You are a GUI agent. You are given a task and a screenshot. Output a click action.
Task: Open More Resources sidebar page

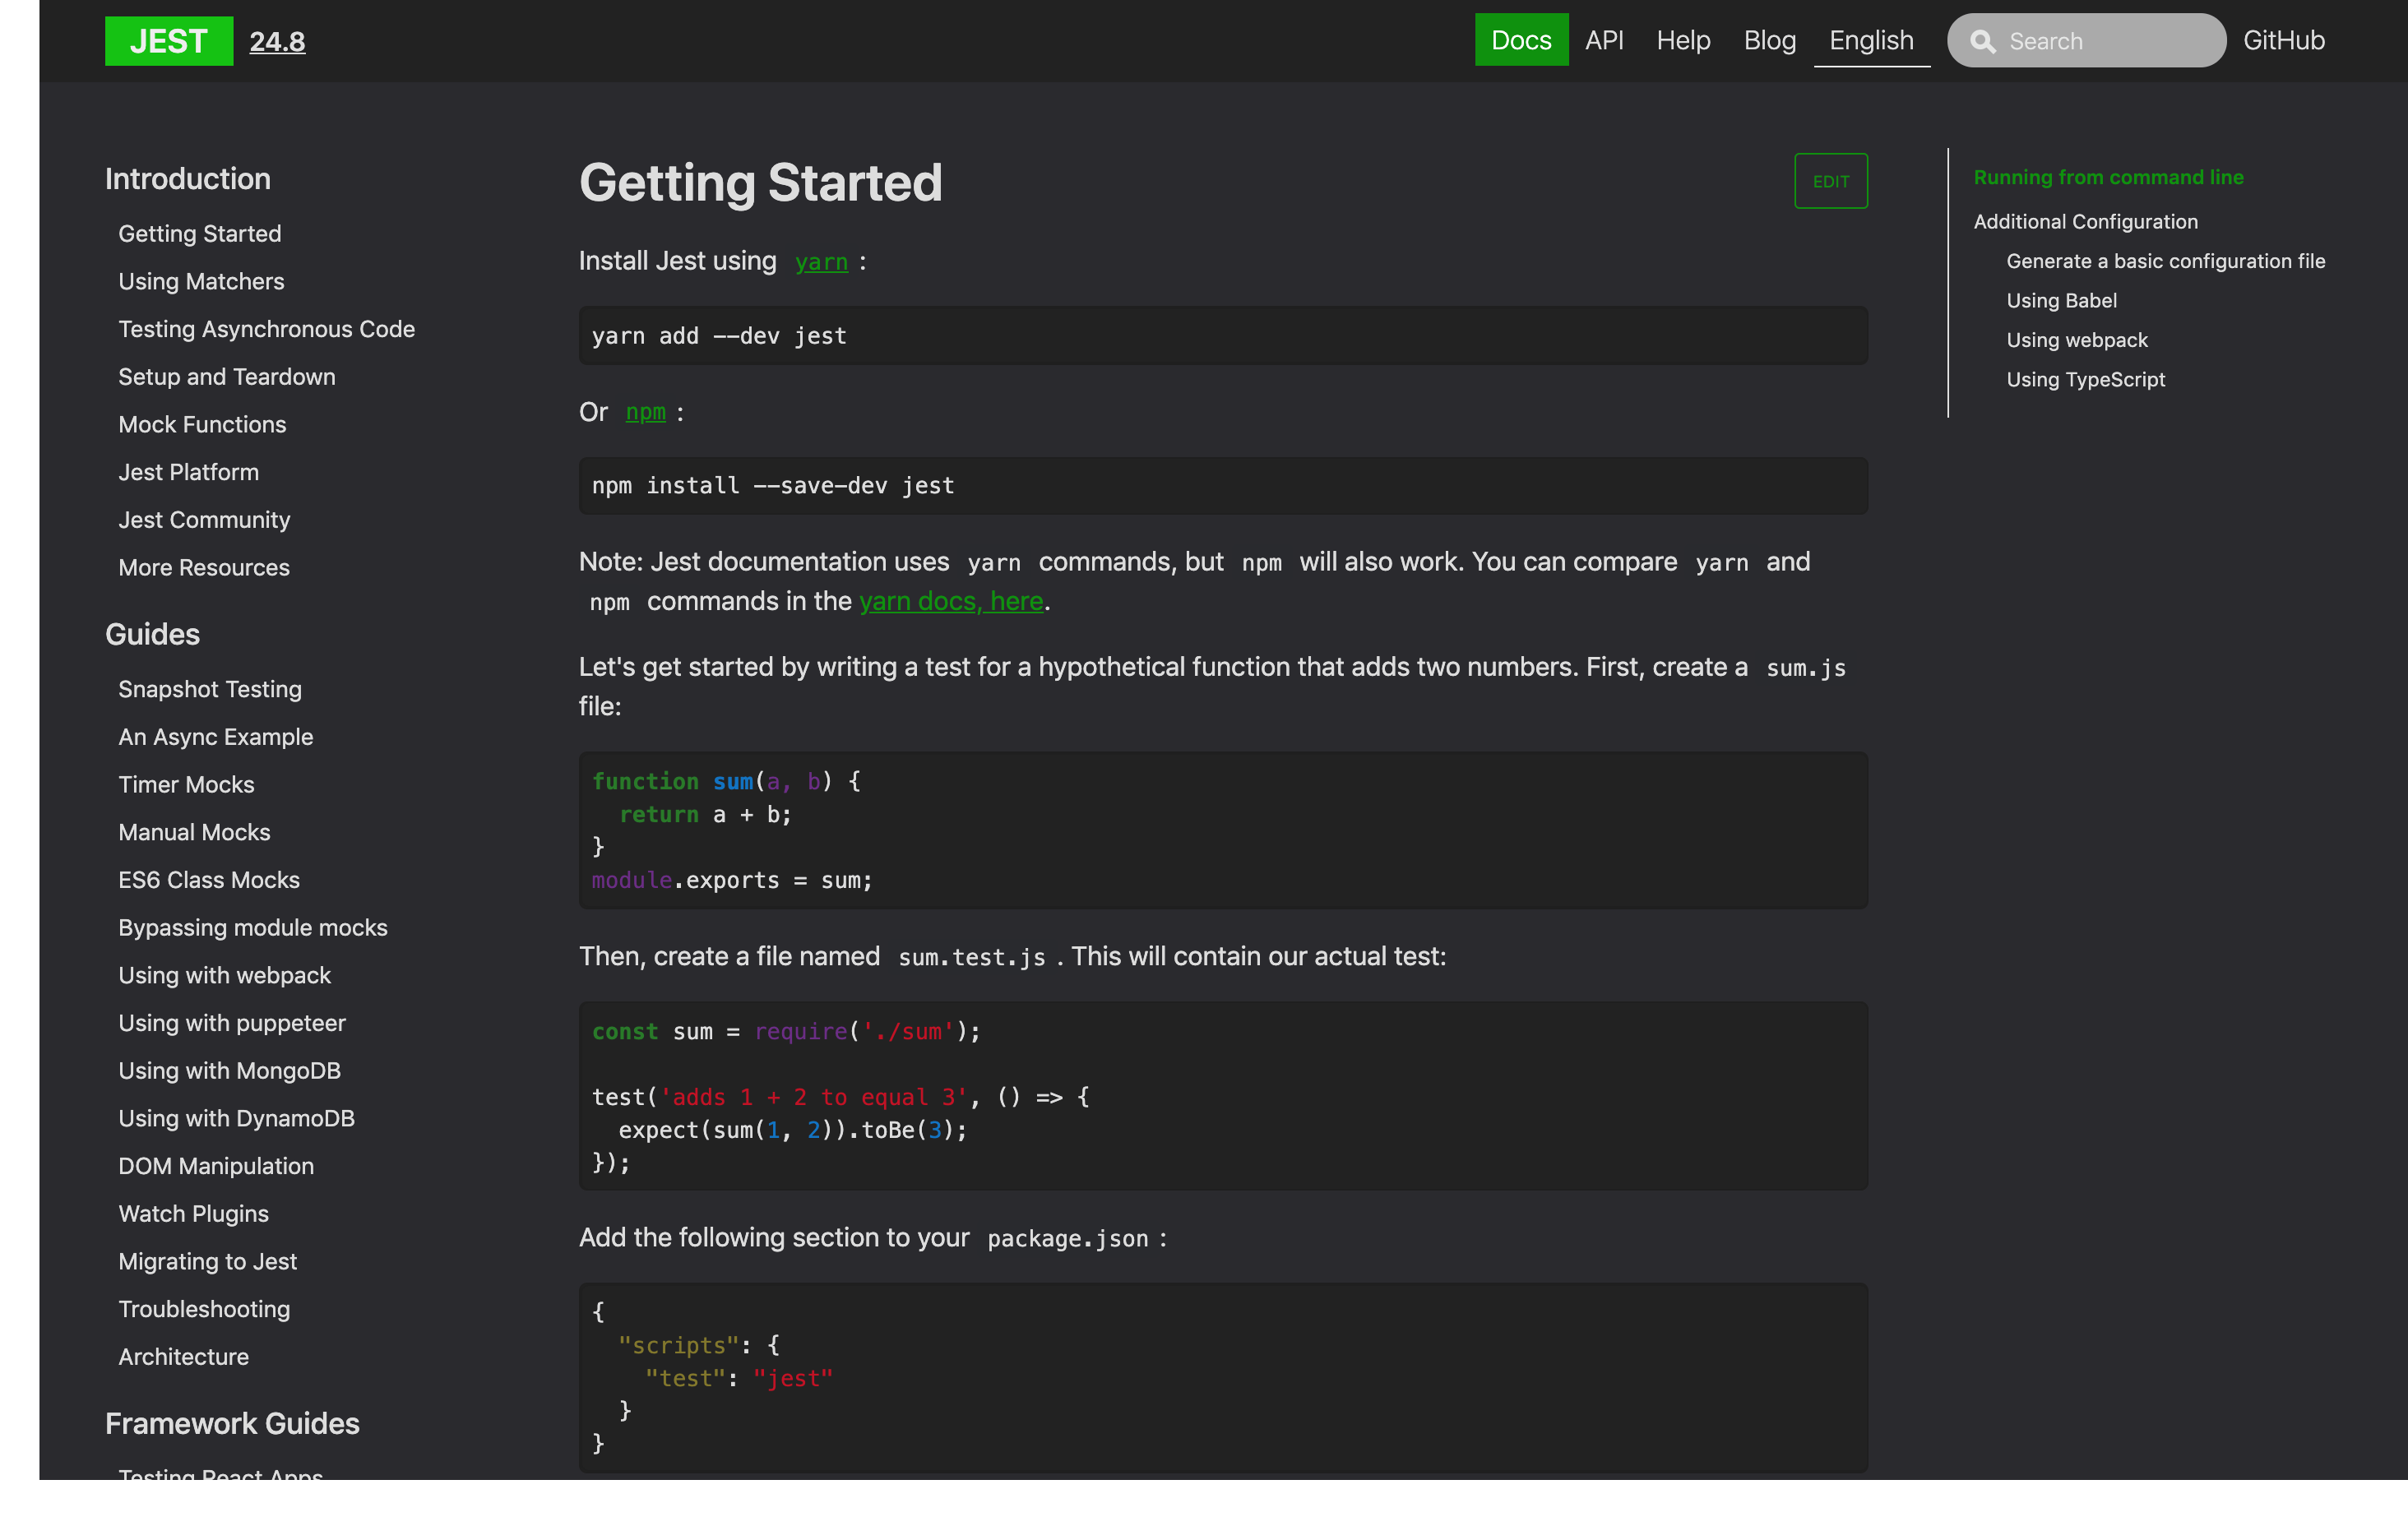(204, 568)
